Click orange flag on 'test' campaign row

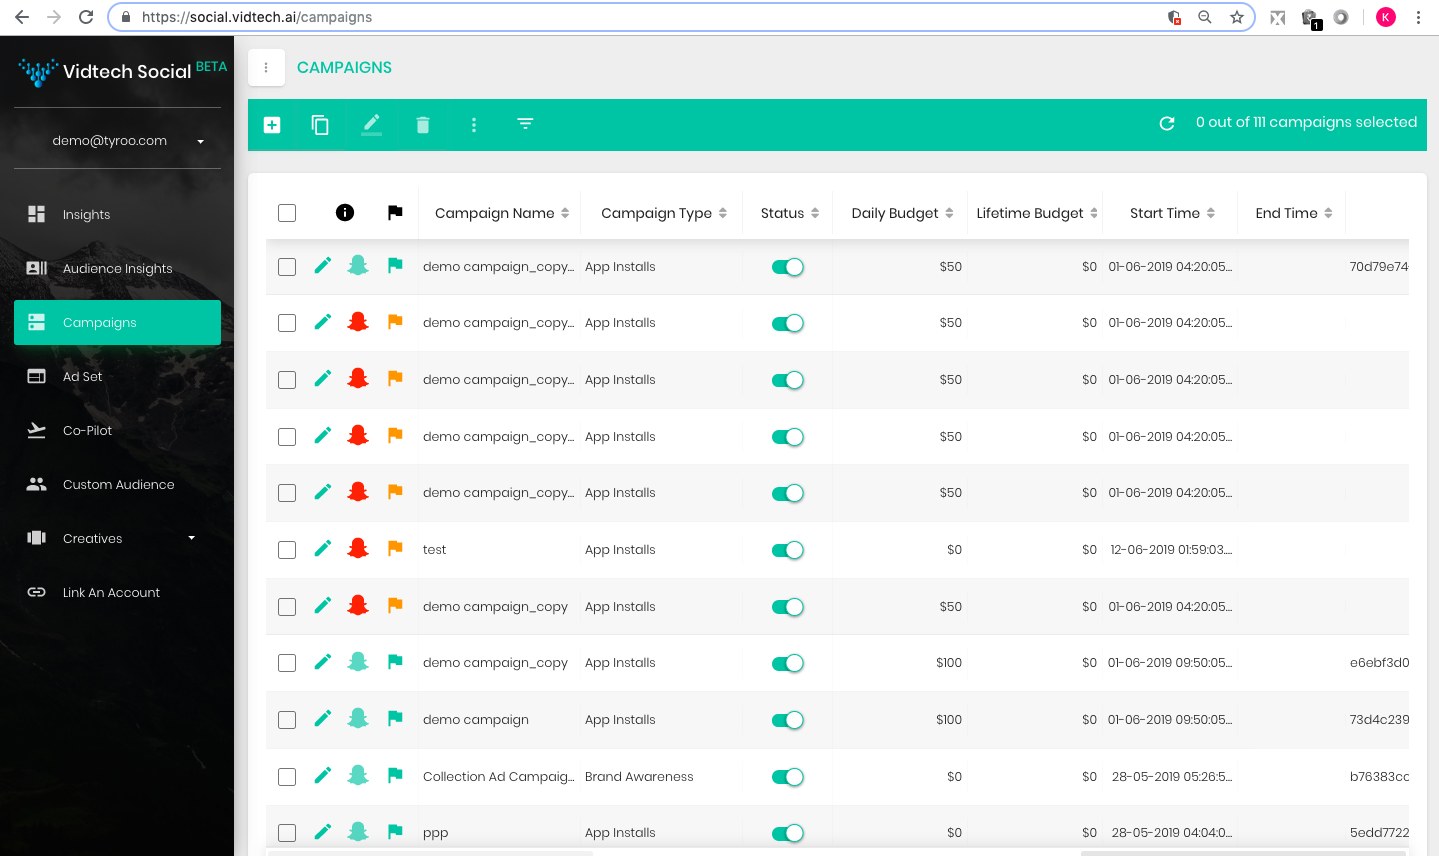tap(395, 548)
